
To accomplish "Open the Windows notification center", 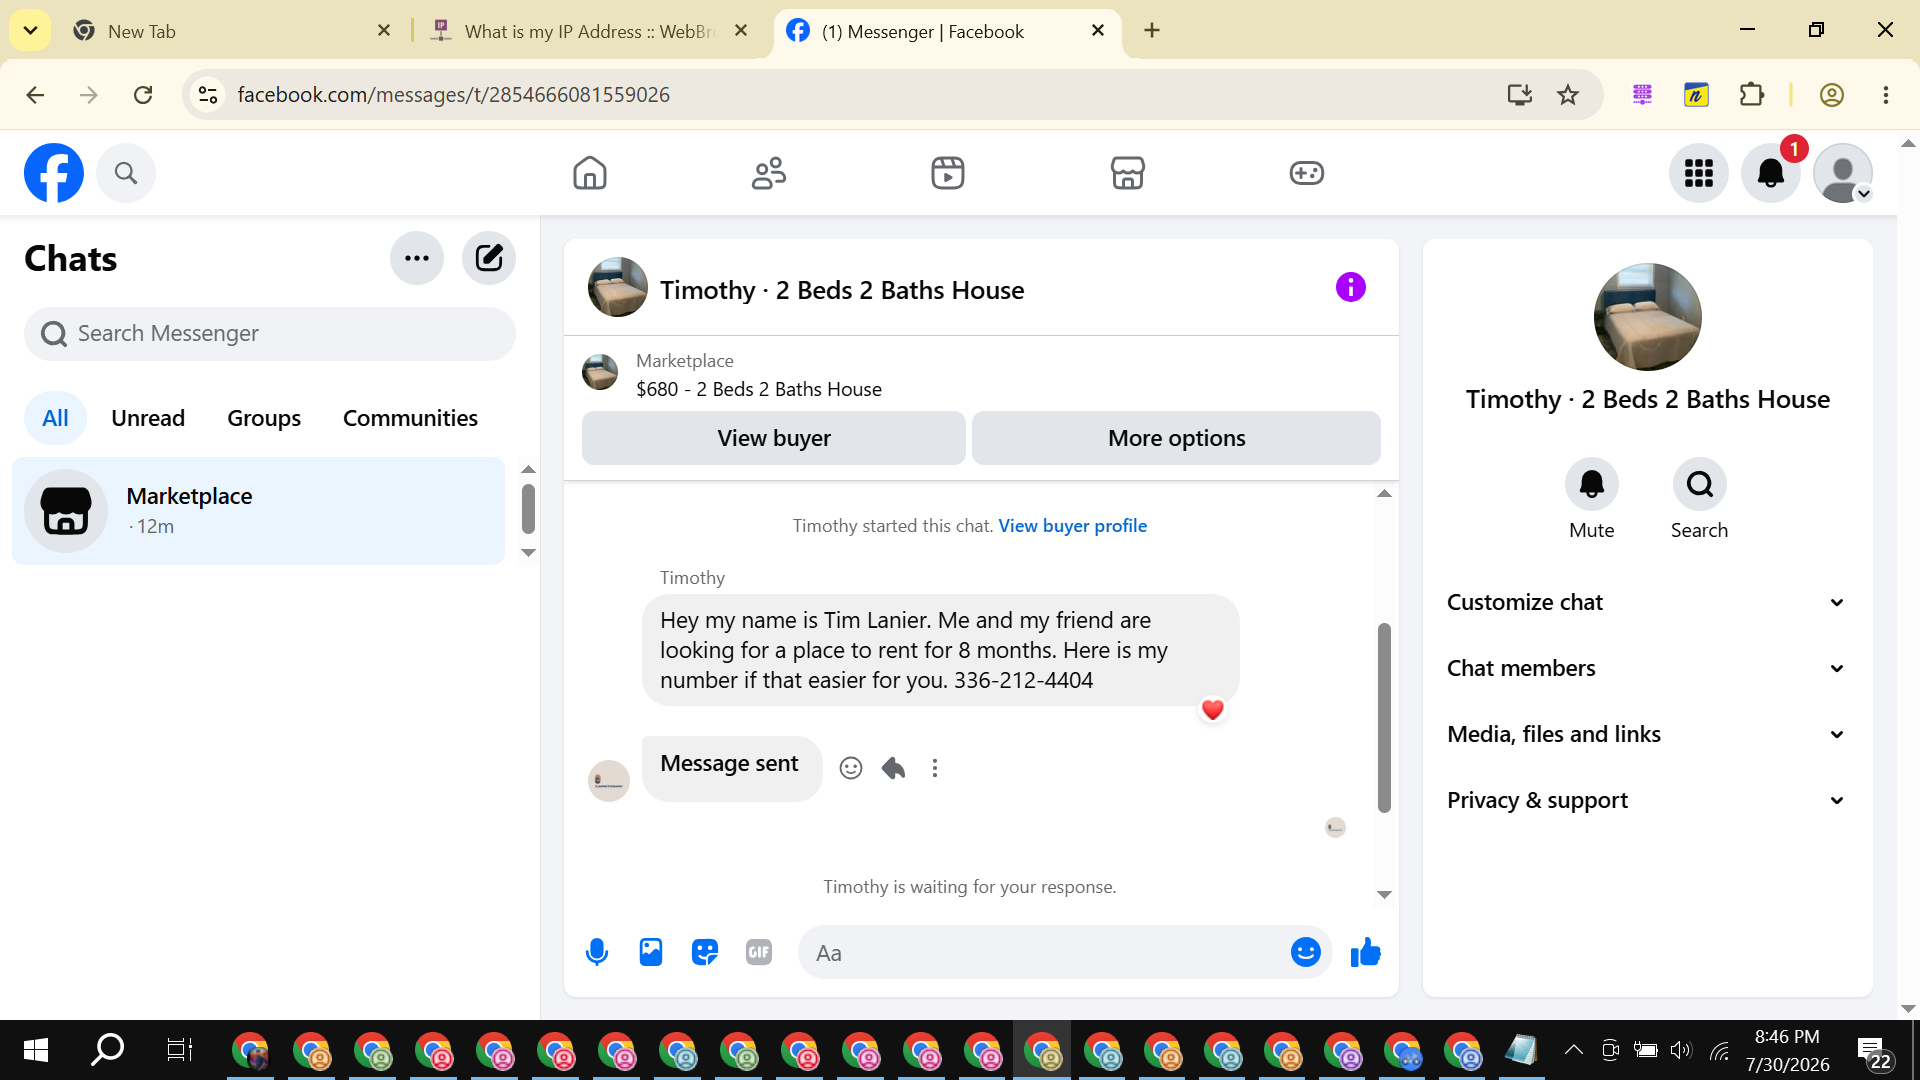I will (x=1874, y=1051).
